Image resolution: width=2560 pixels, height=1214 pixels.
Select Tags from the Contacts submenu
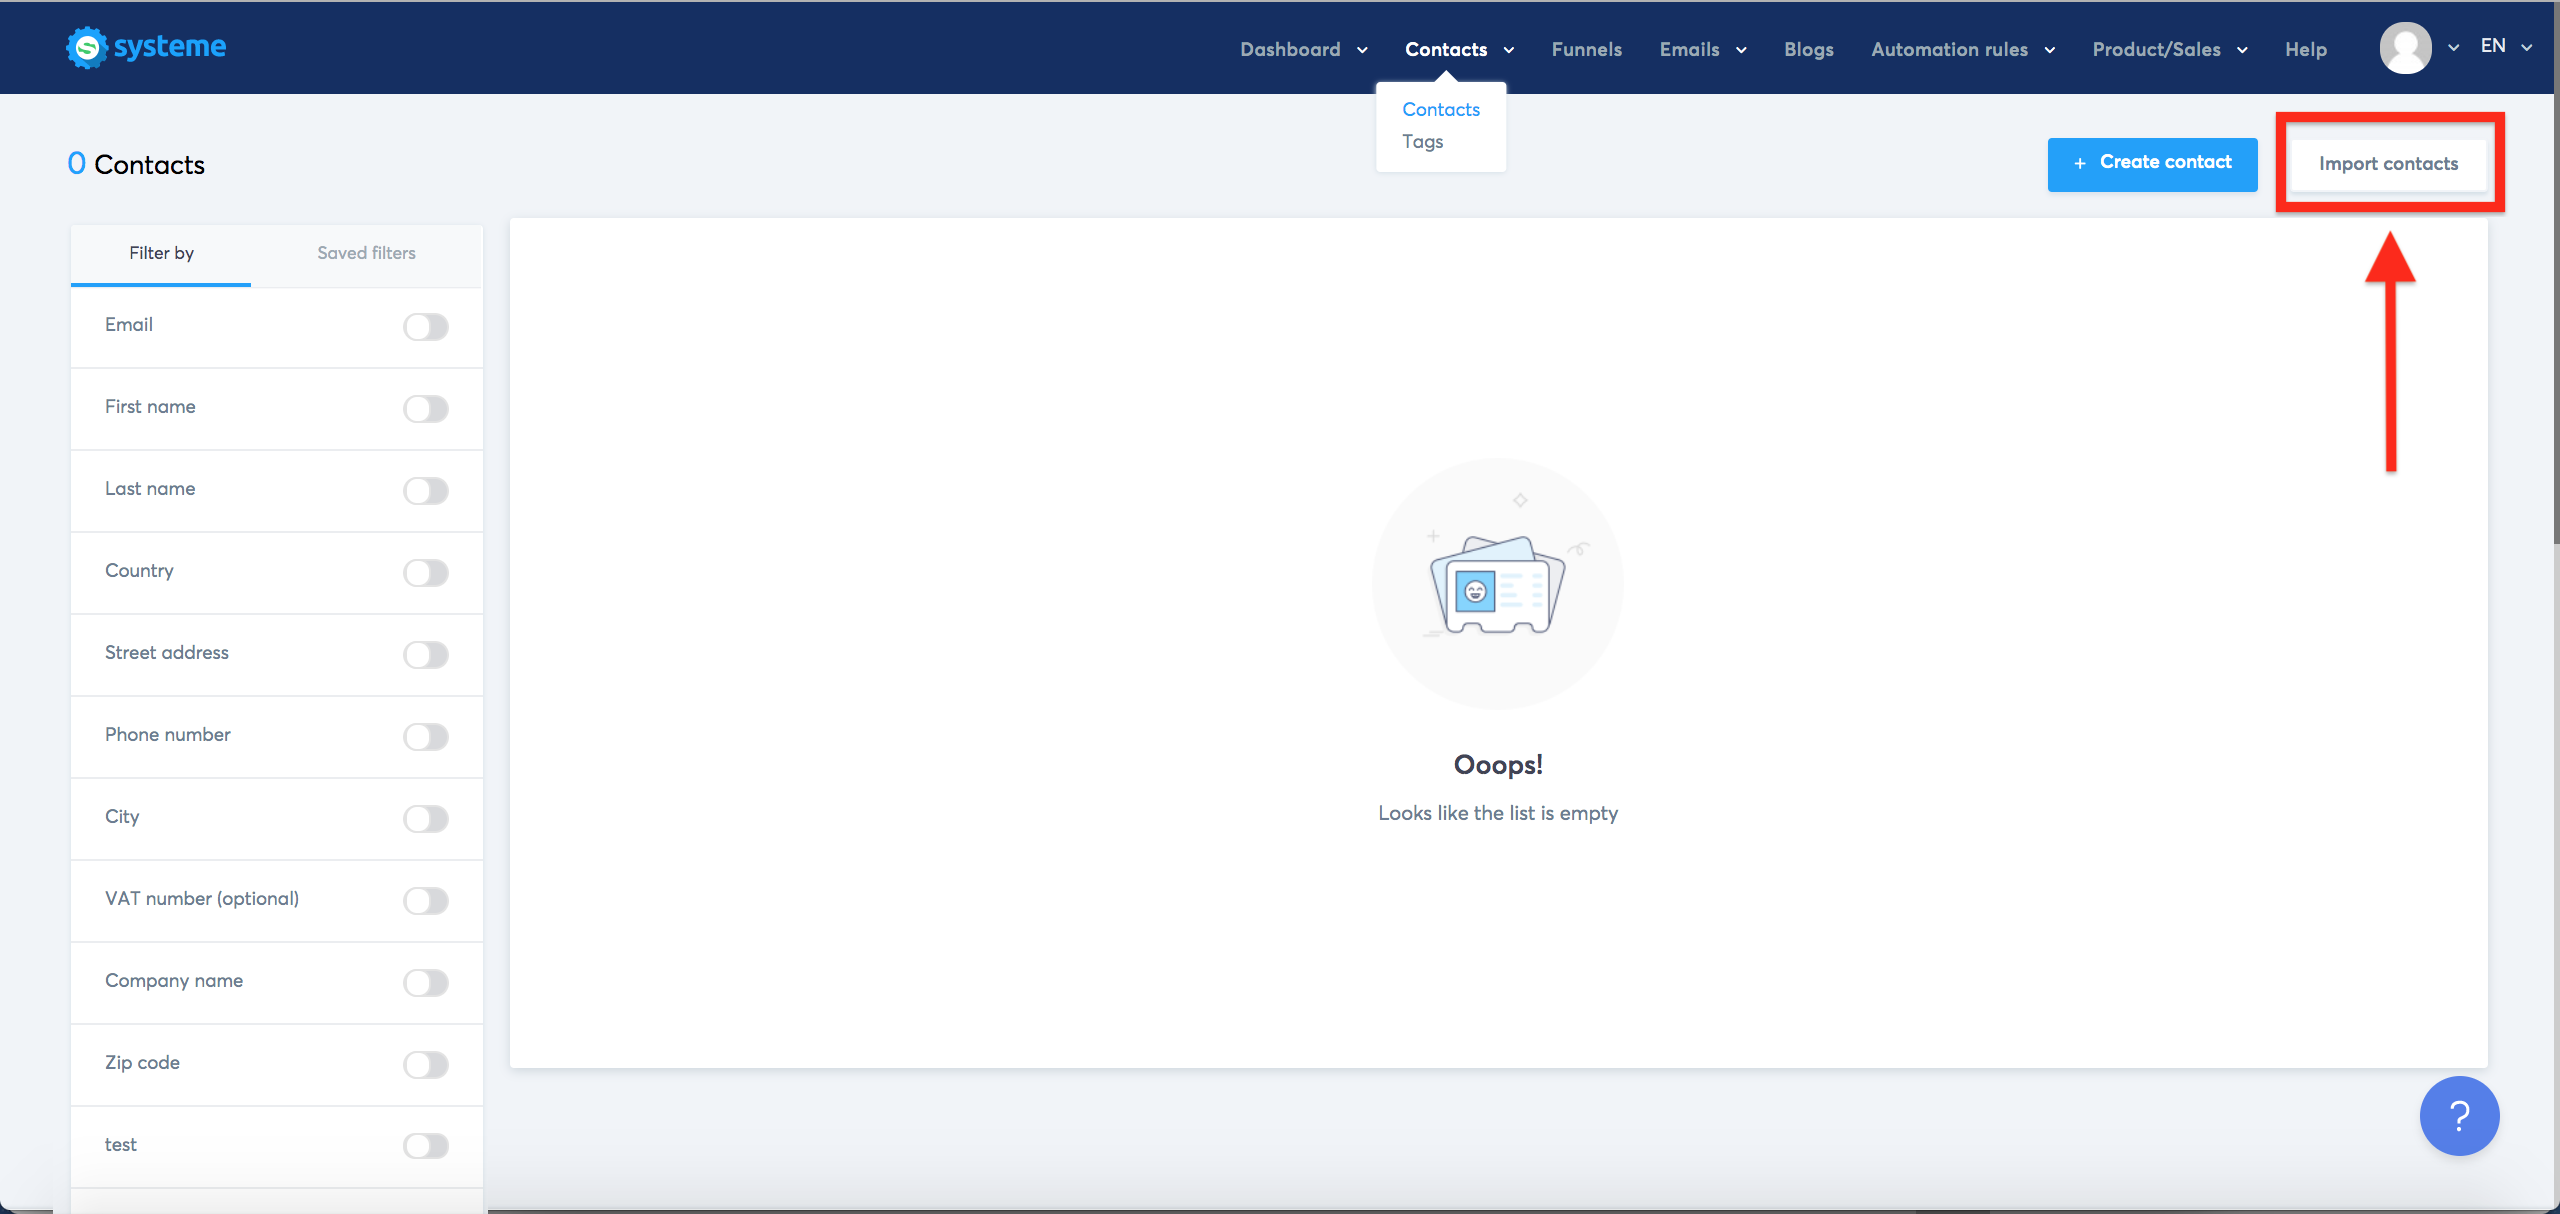pyautogui.click(x=1422, y=142)
